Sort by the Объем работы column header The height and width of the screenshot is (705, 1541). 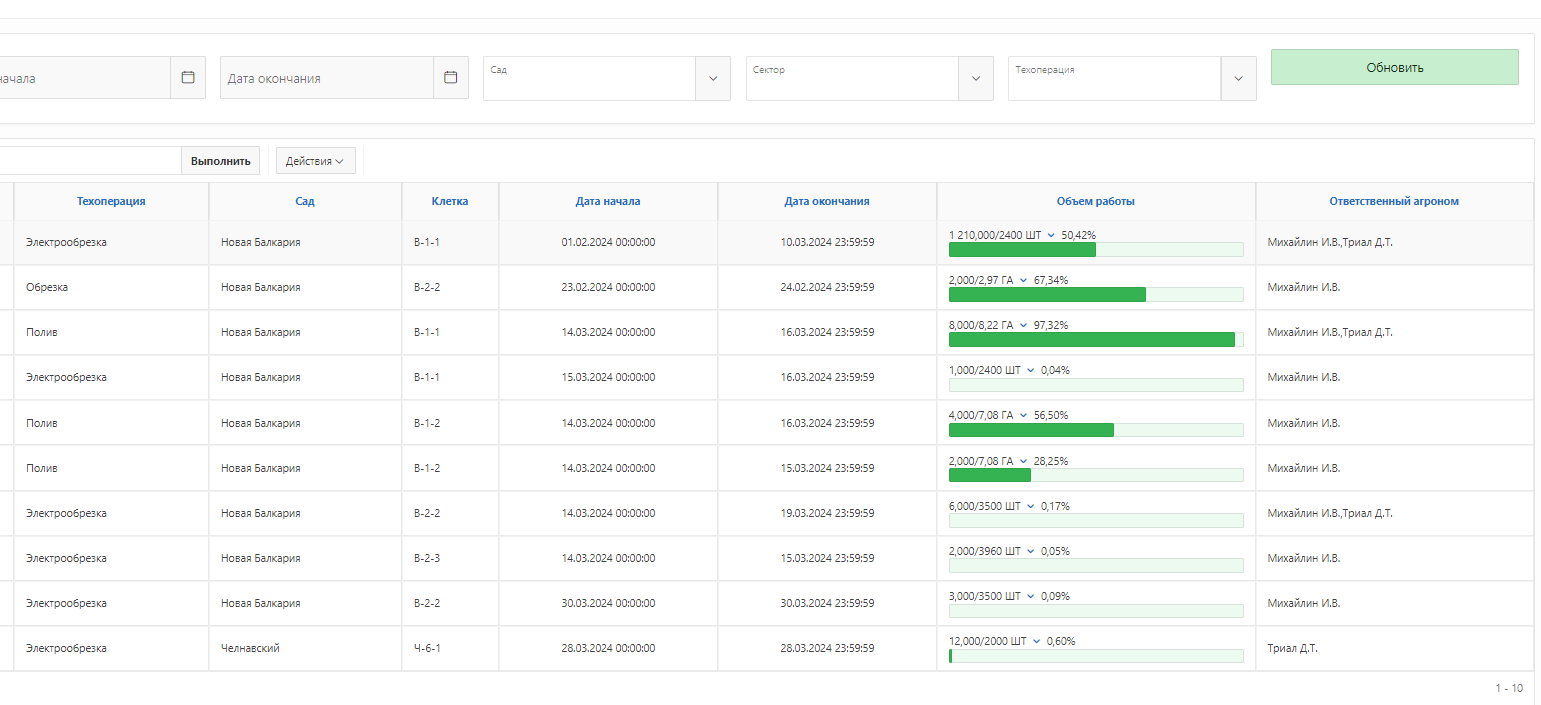point(1096,201)
